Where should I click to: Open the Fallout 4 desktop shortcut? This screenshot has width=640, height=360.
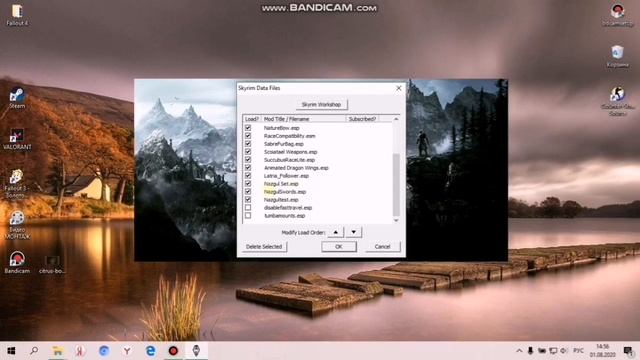pyautogui.click(x=17, y=15)
